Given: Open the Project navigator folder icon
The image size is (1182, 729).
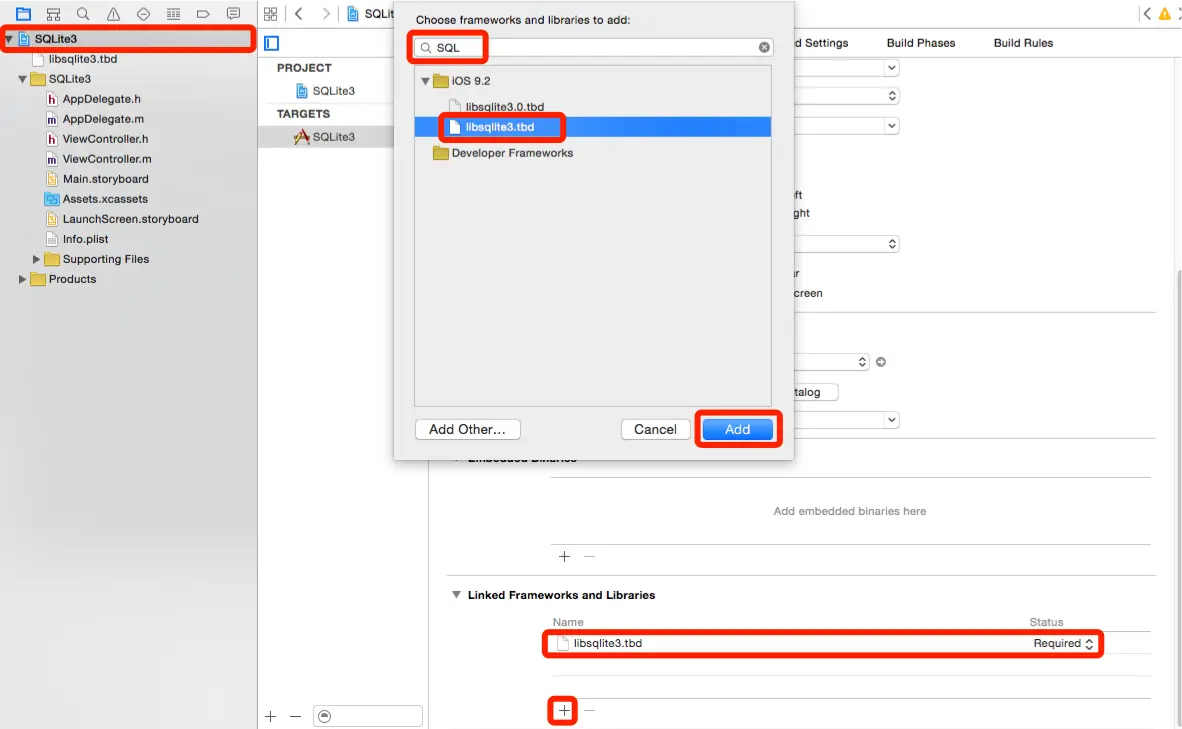Looking at the screenshot, I should (x=23, y=14).
